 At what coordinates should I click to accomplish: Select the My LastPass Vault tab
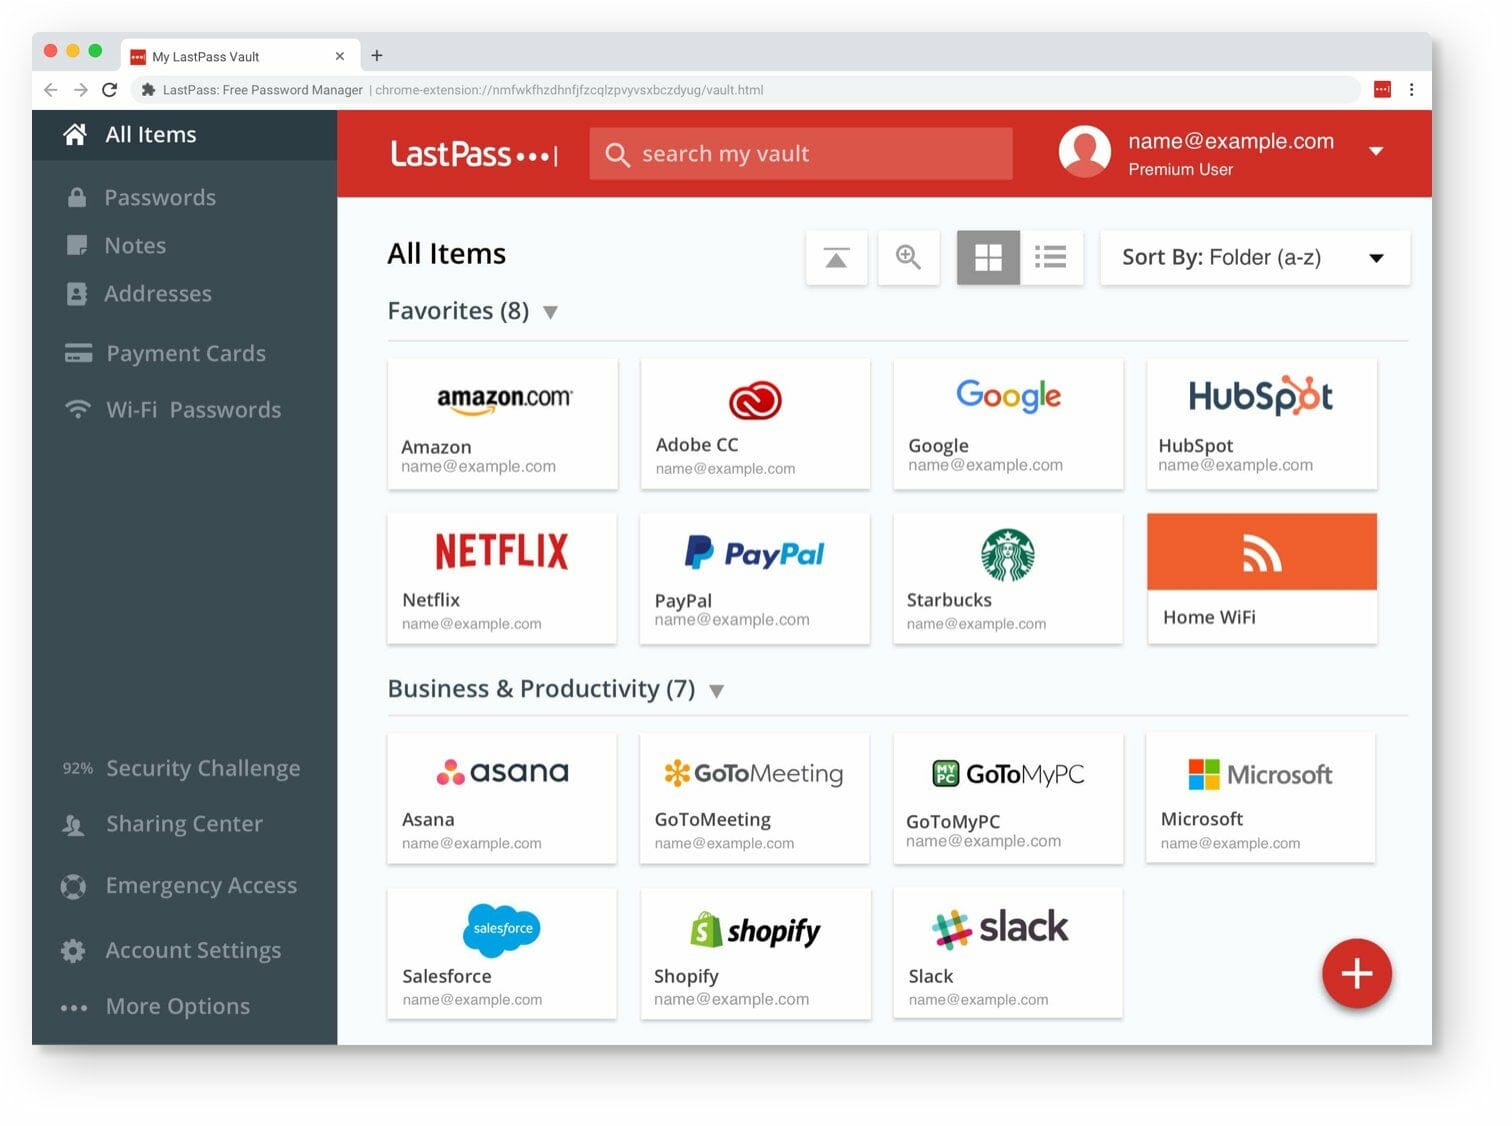pyautogui.click(x=239, y=56)
